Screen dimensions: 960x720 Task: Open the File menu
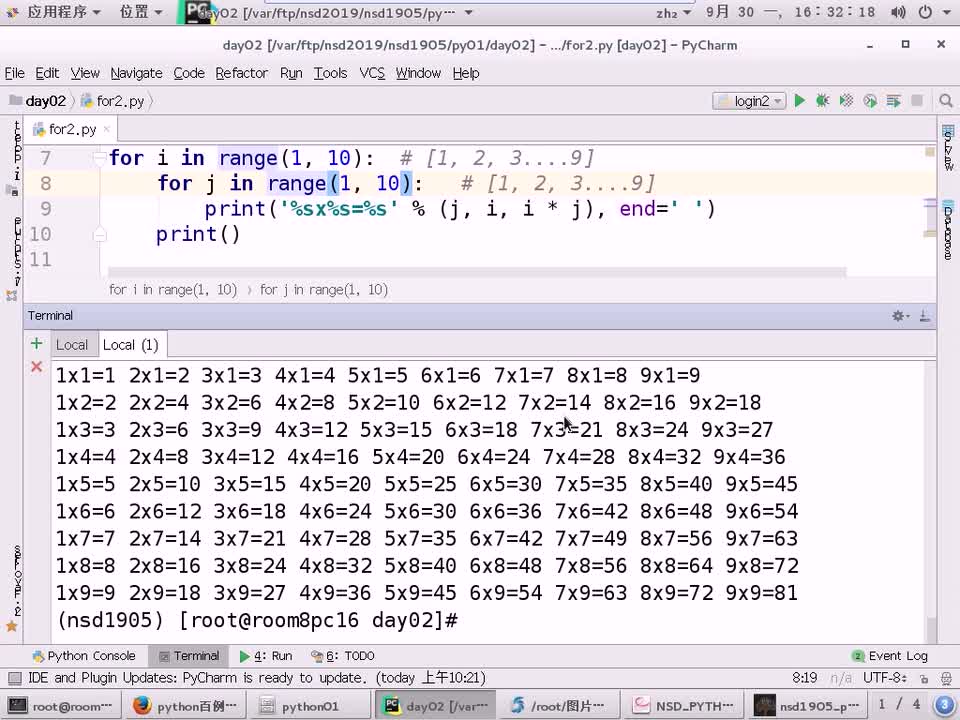click(15, 73)
